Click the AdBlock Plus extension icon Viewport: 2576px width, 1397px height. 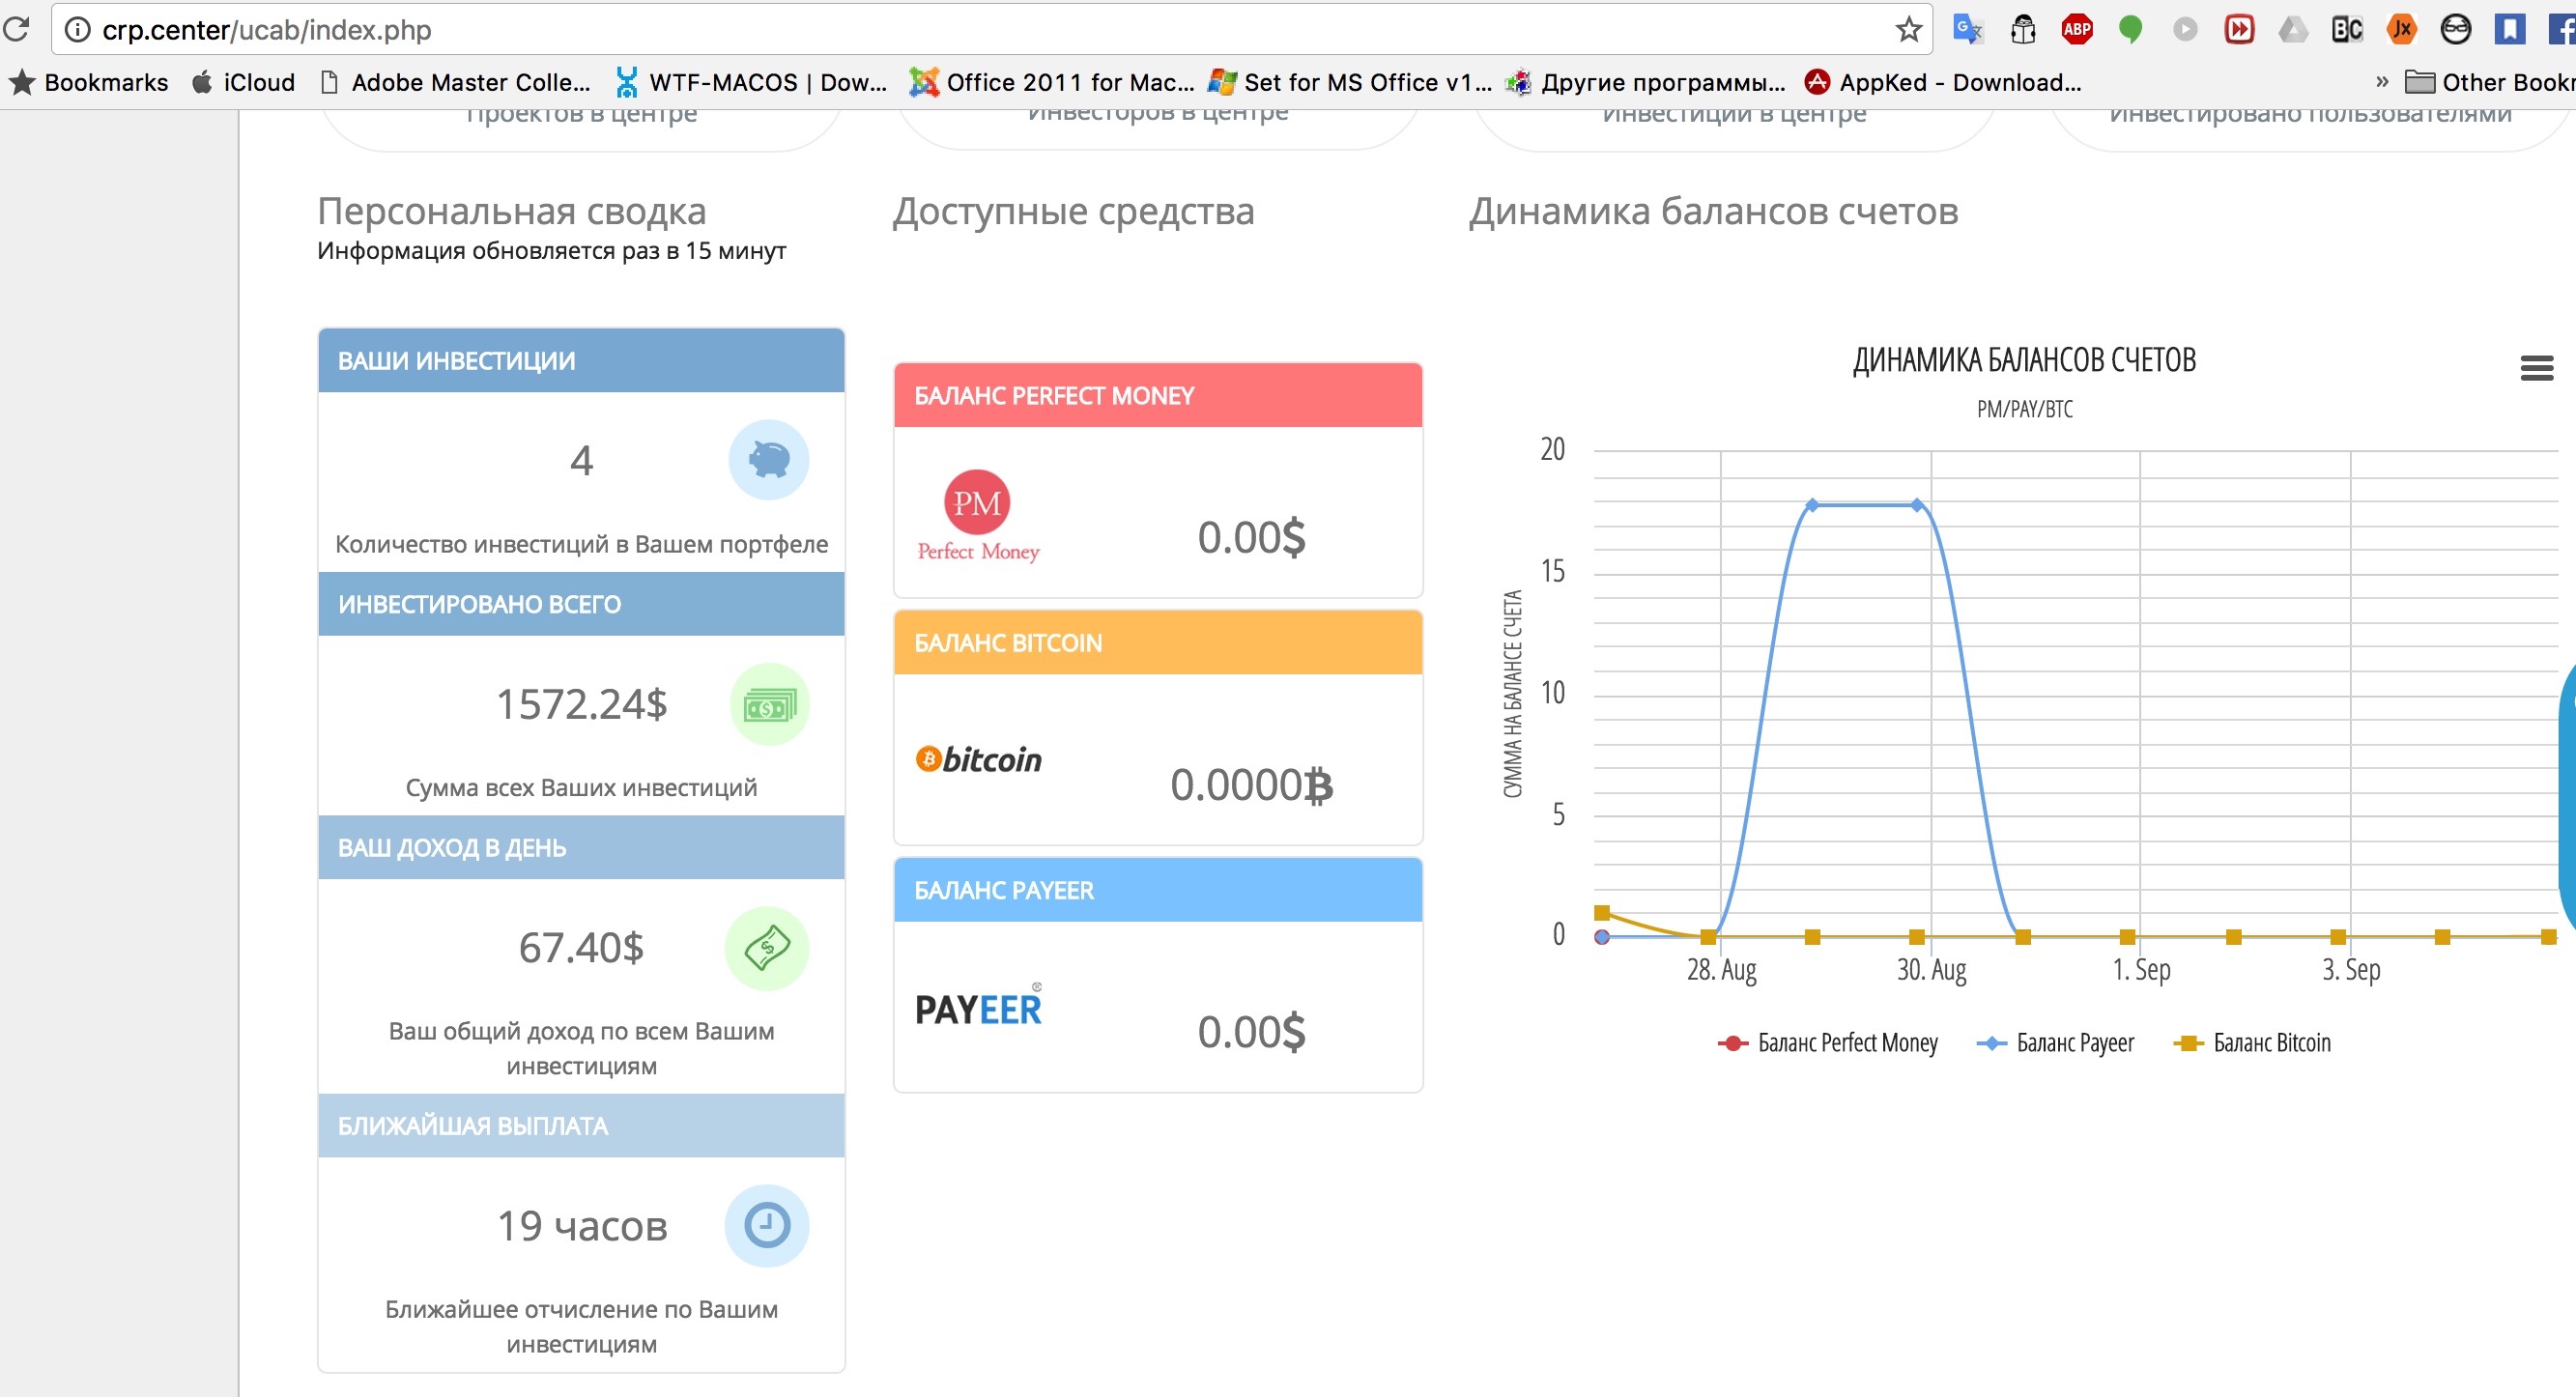[2077, 30]
